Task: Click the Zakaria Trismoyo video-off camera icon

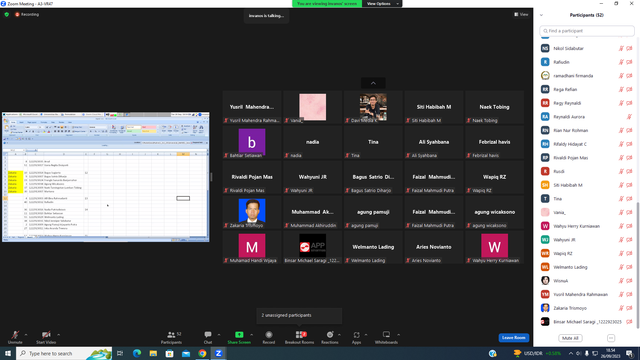Action: [x=629, y=308]
